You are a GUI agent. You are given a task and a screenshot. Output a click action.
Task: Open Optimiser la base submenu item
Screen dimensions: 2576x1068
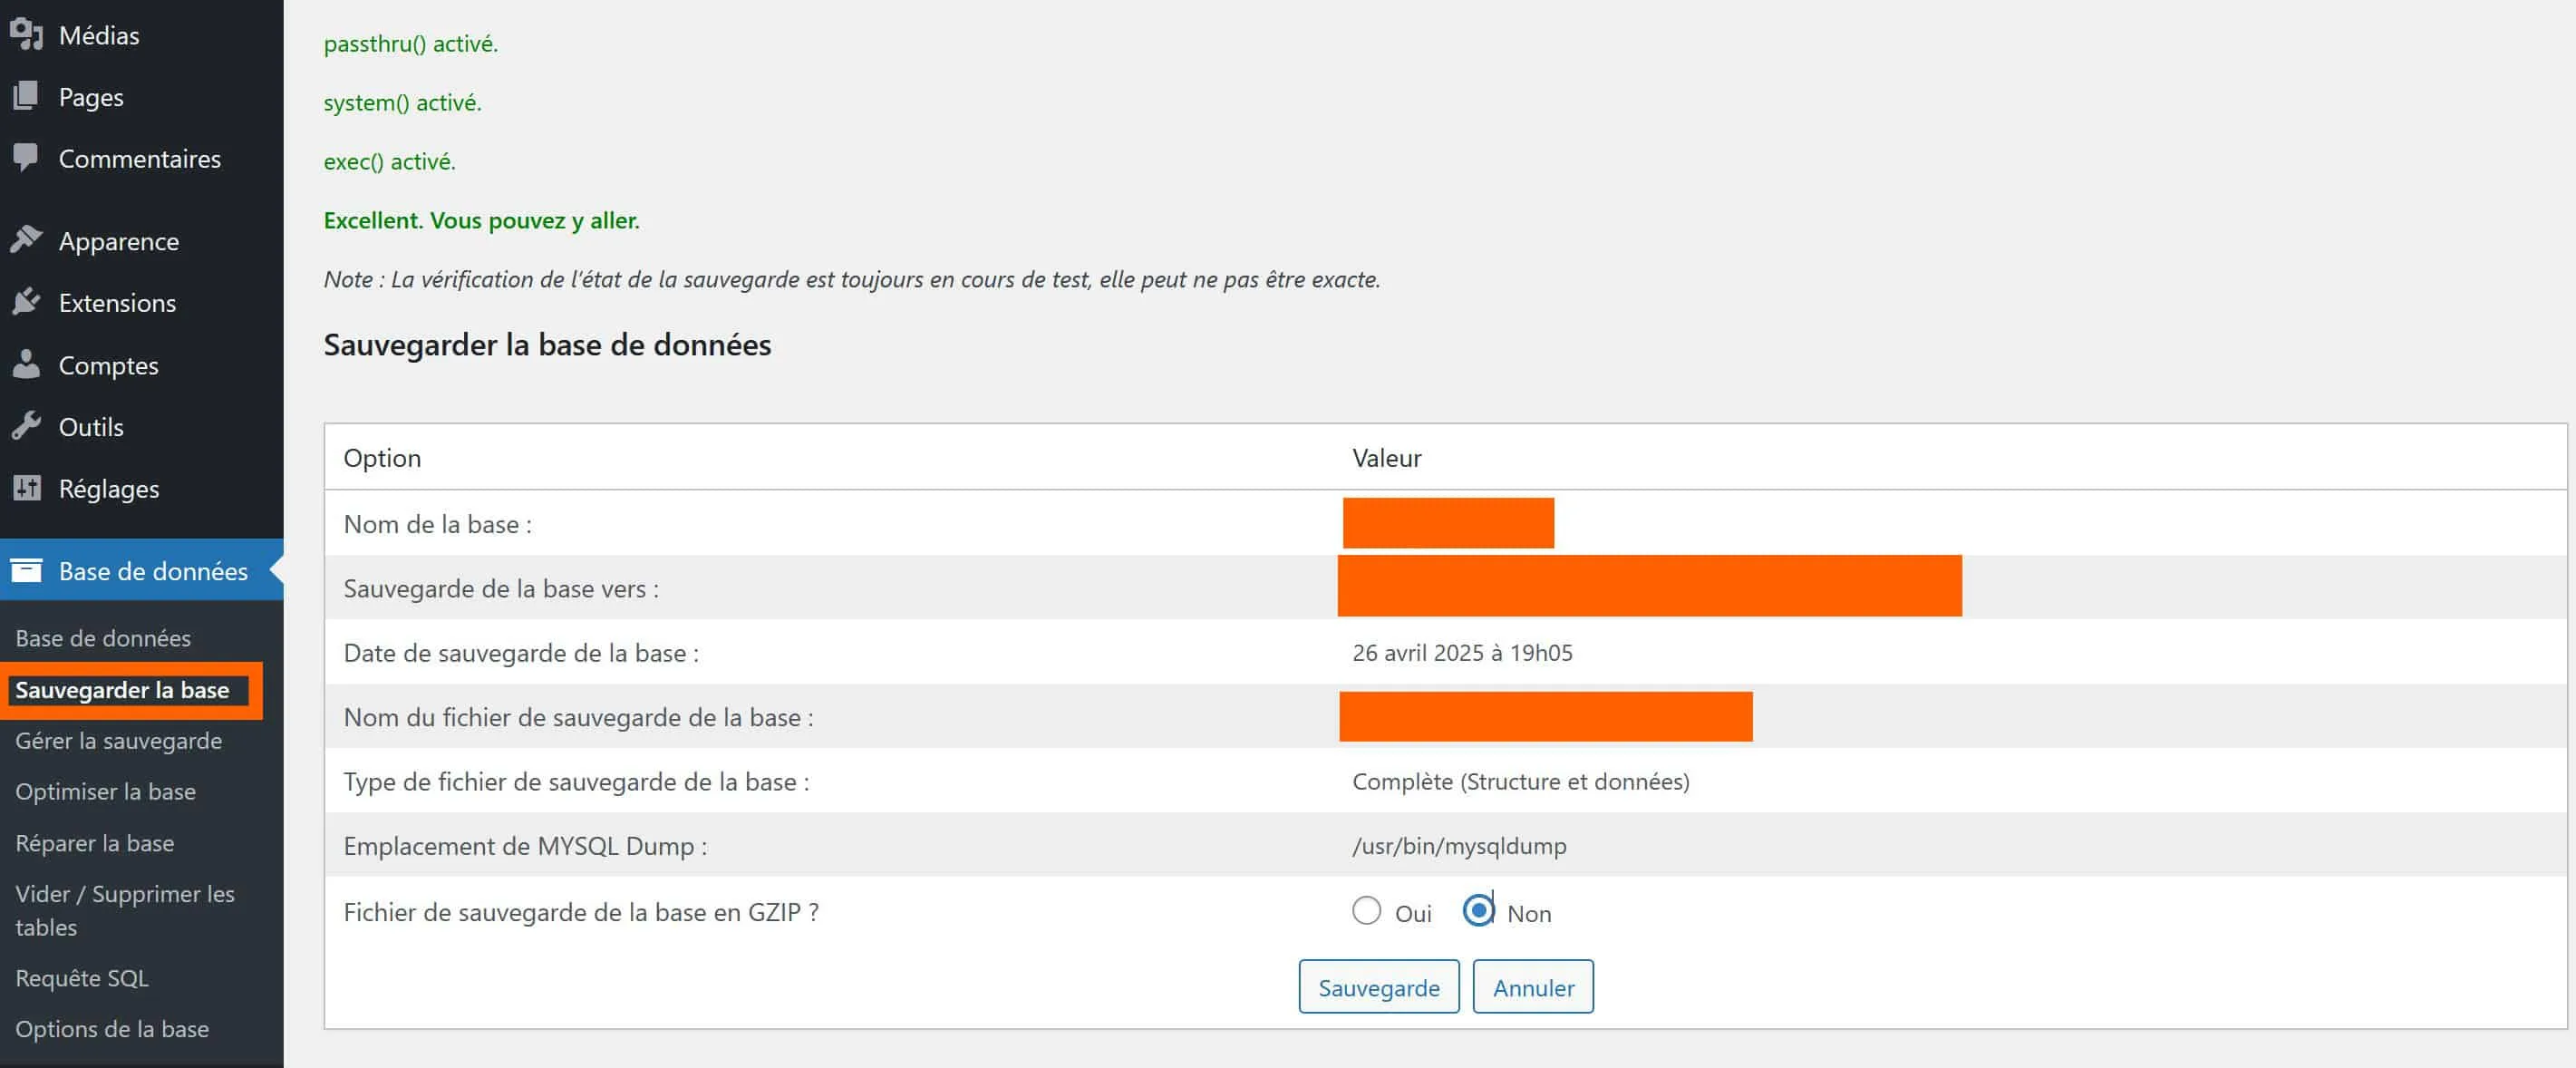point(105,792)
